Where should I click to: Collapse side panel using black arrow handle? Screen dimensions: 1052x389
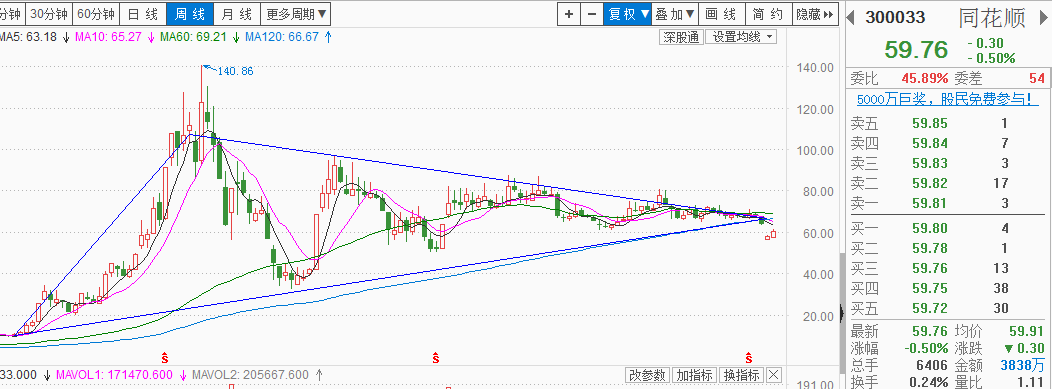pyautogui.click(x=843, y=313)
